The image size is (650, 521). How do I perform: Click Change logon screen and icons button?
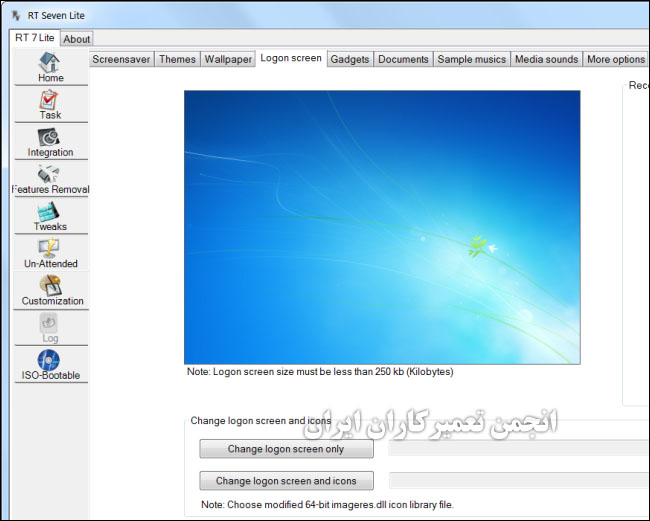(286, 481)
